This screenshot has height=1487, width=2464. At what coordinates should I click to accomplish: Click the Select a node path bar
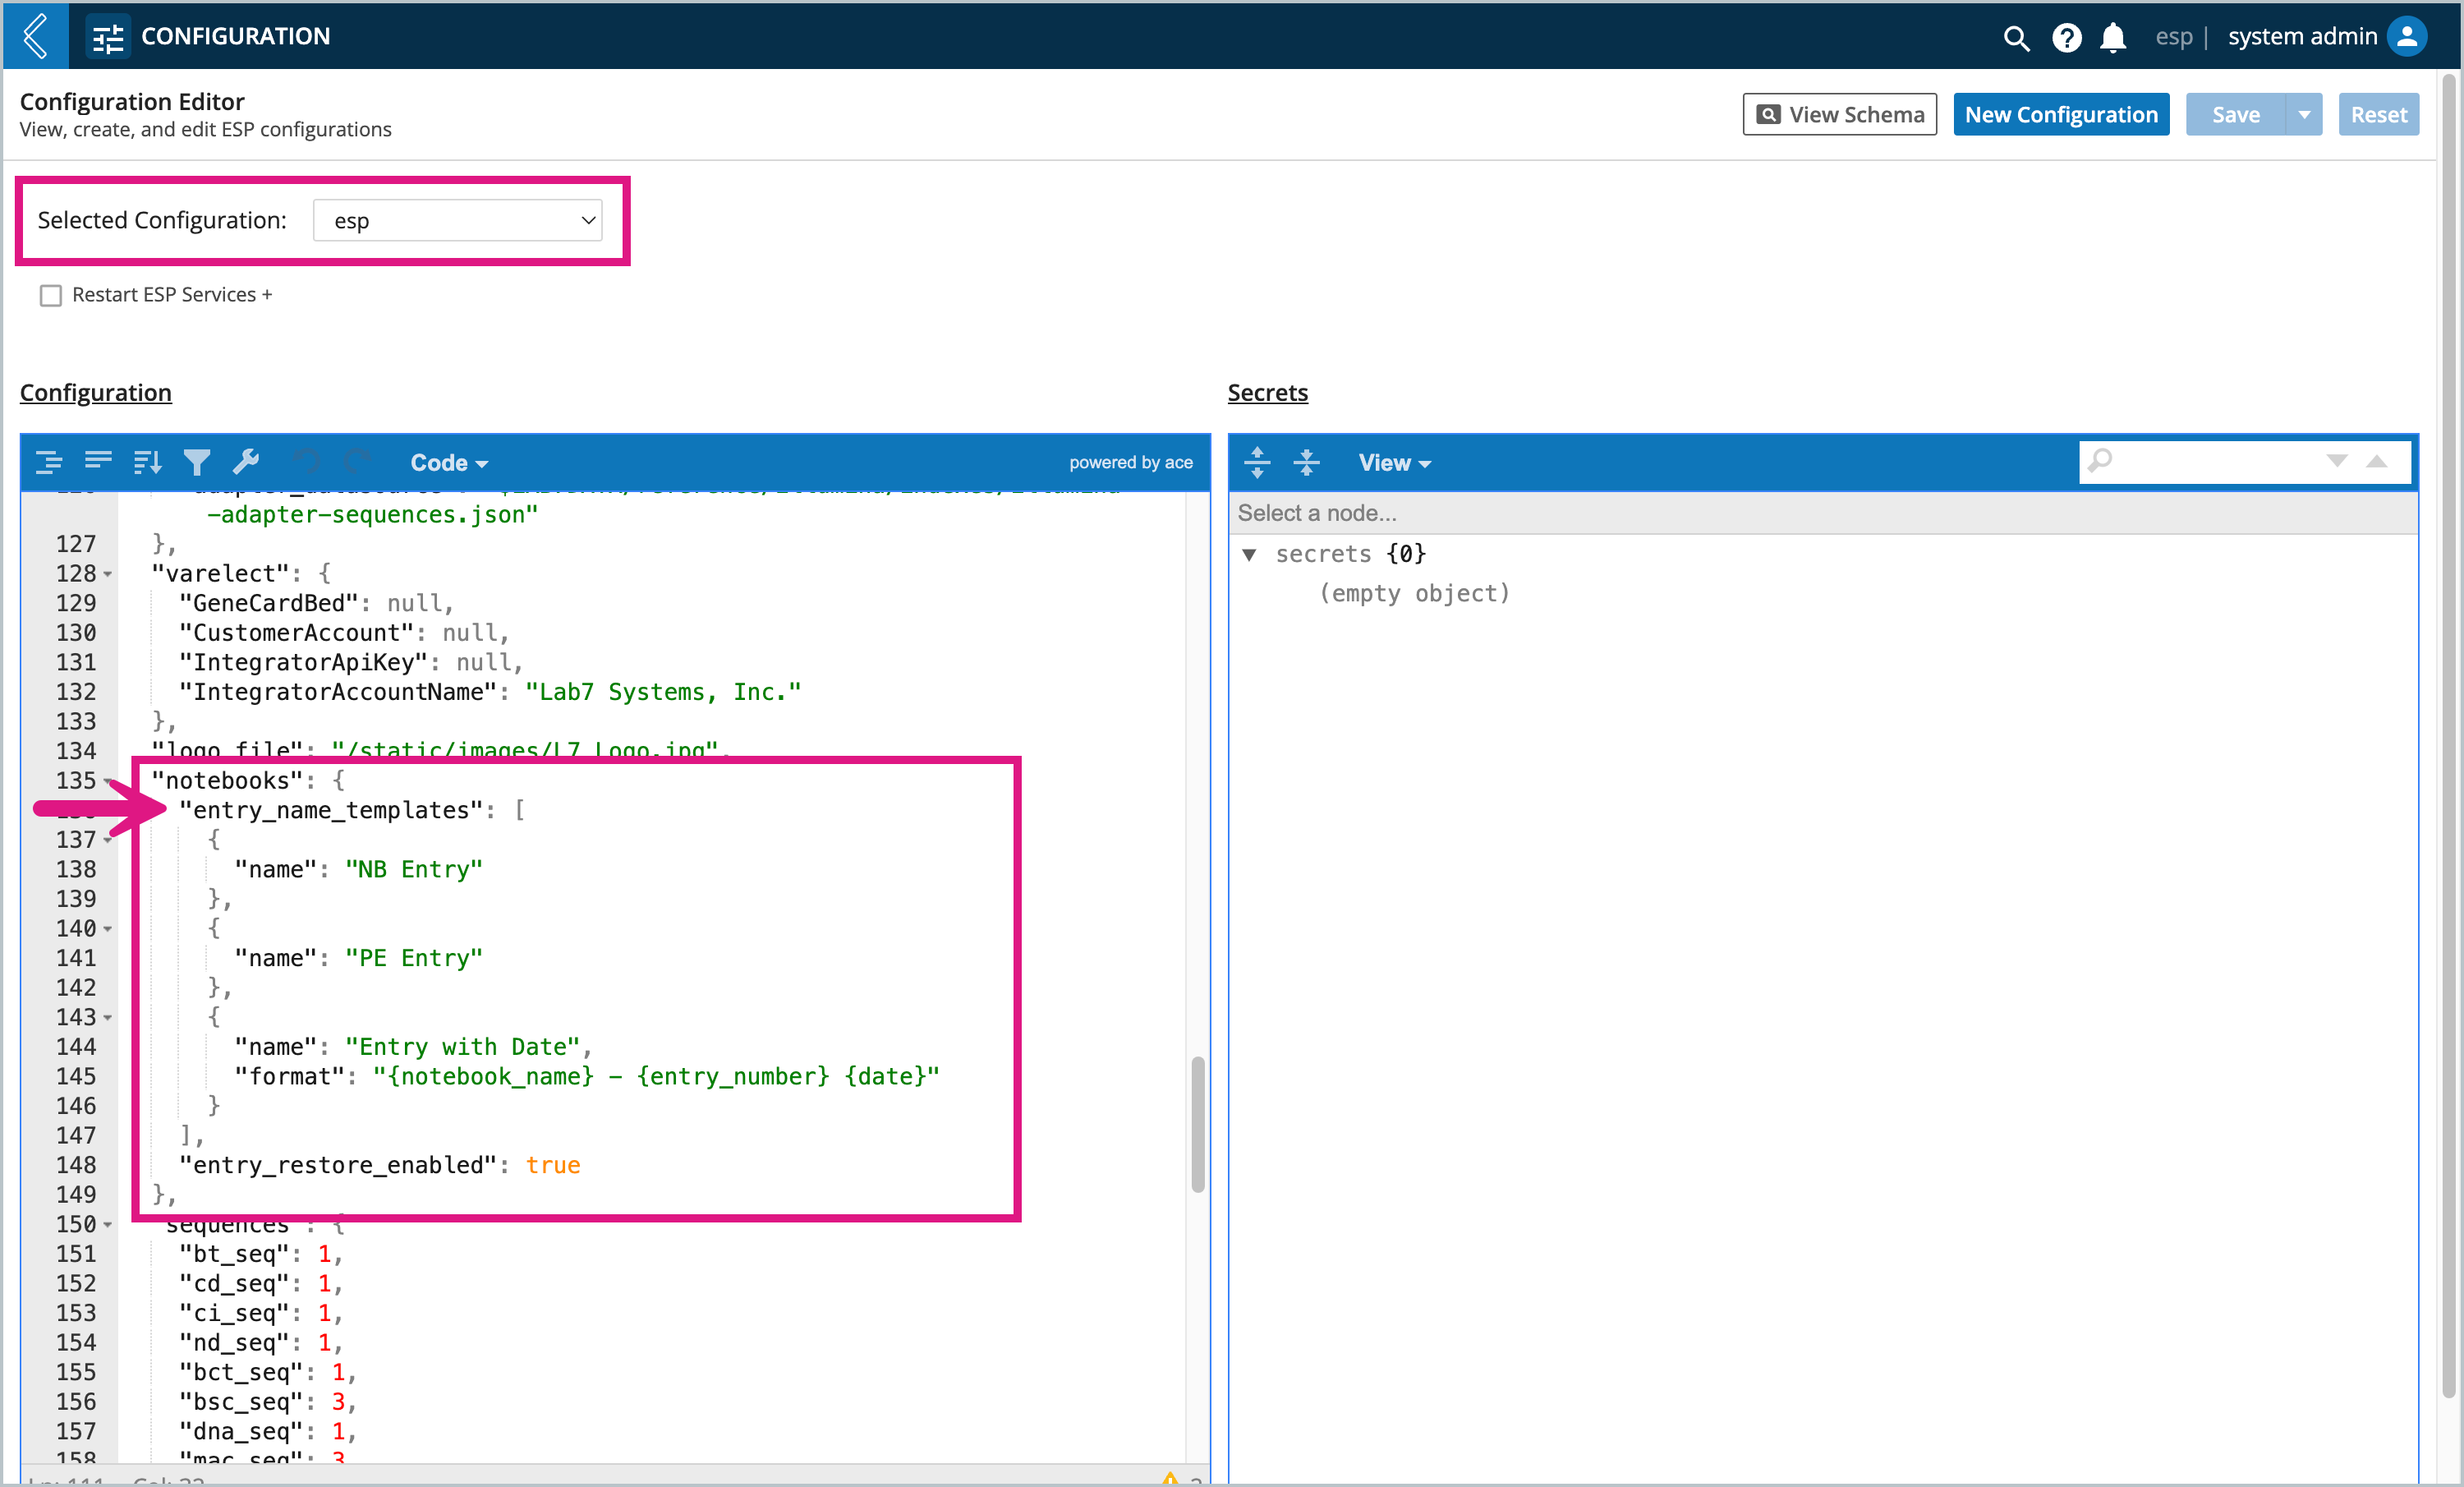1822,513
